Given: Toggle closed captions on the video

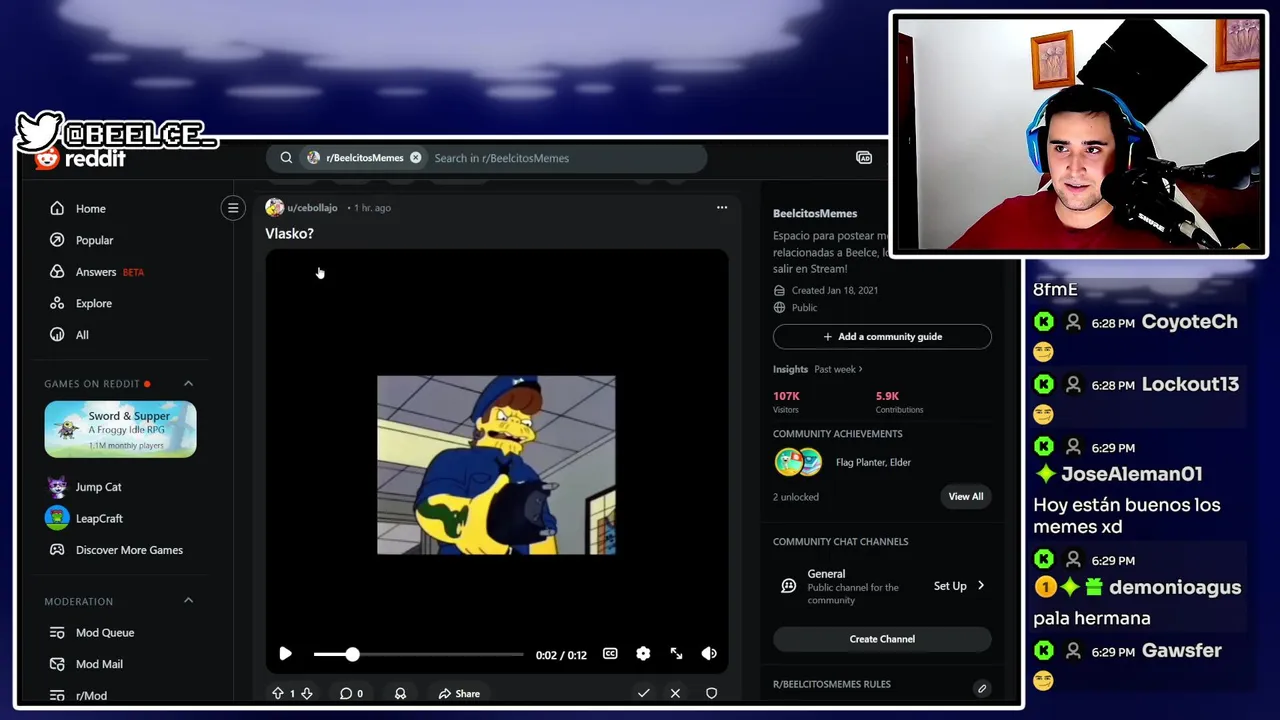Looking at the screenshot, I should [x=610, y=654].
